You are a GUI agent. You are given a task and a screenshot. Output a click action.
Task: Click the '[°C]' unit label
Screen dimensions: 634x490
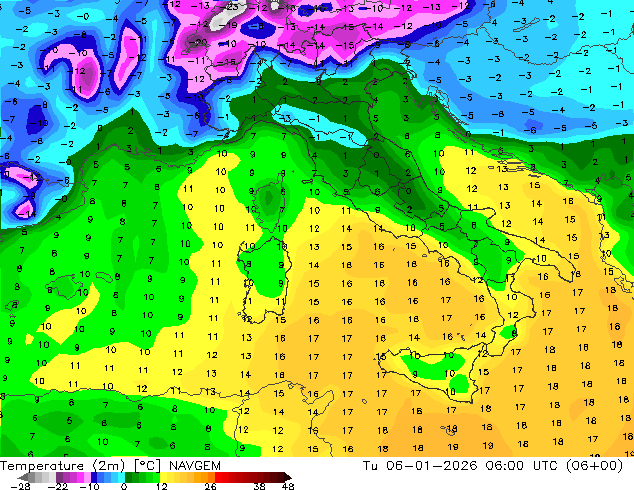pyautogui.click(x=147, y=466)
